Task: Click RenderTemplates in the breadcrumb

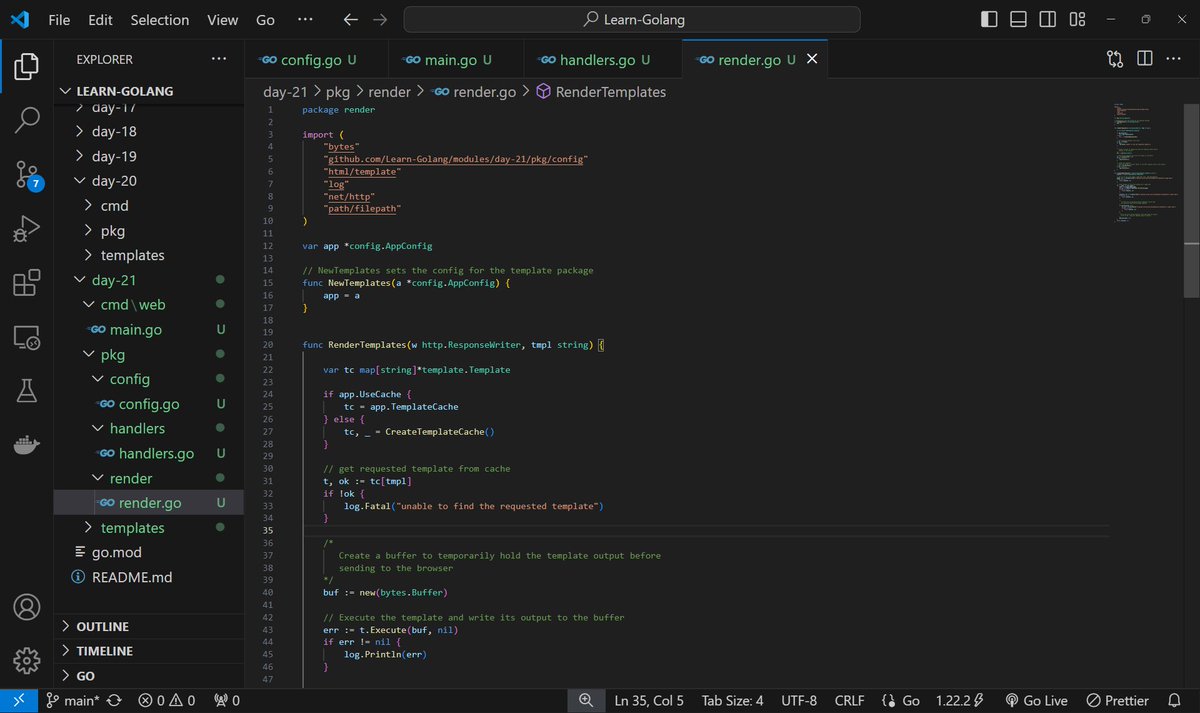Action: 610,91
